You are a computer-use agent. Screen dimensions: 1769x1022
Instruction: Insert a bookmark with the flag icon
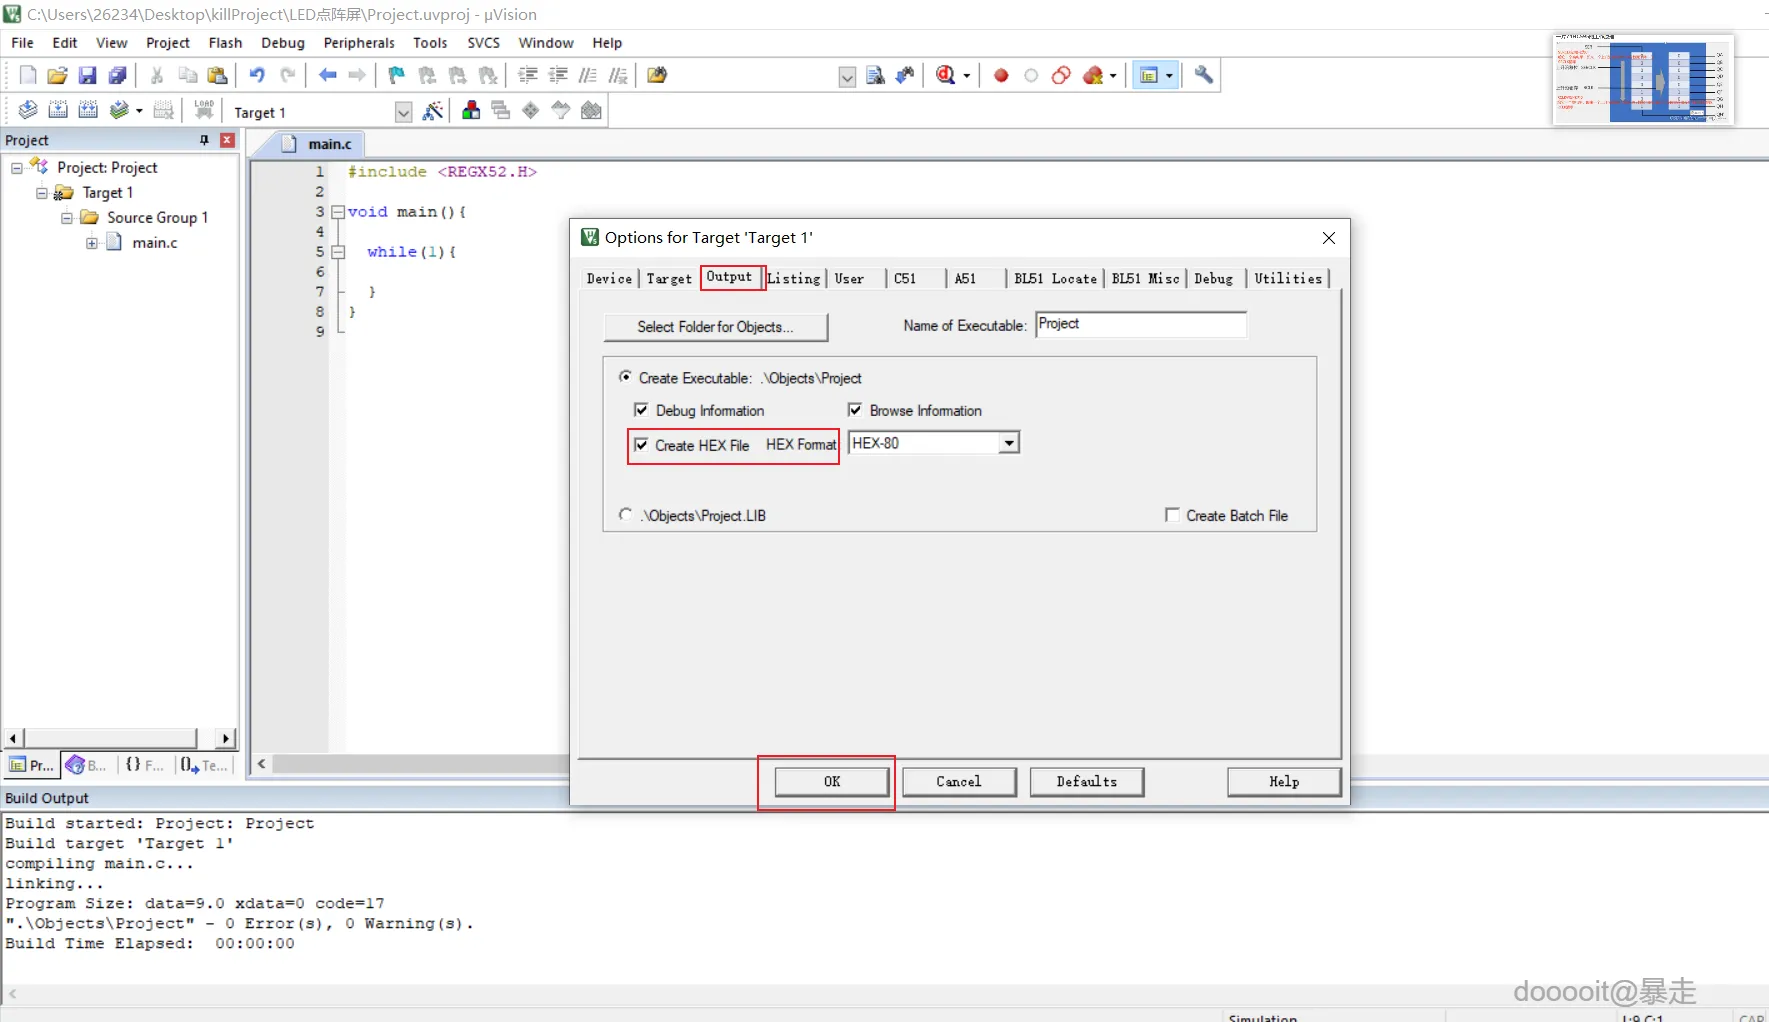(397, 75)
